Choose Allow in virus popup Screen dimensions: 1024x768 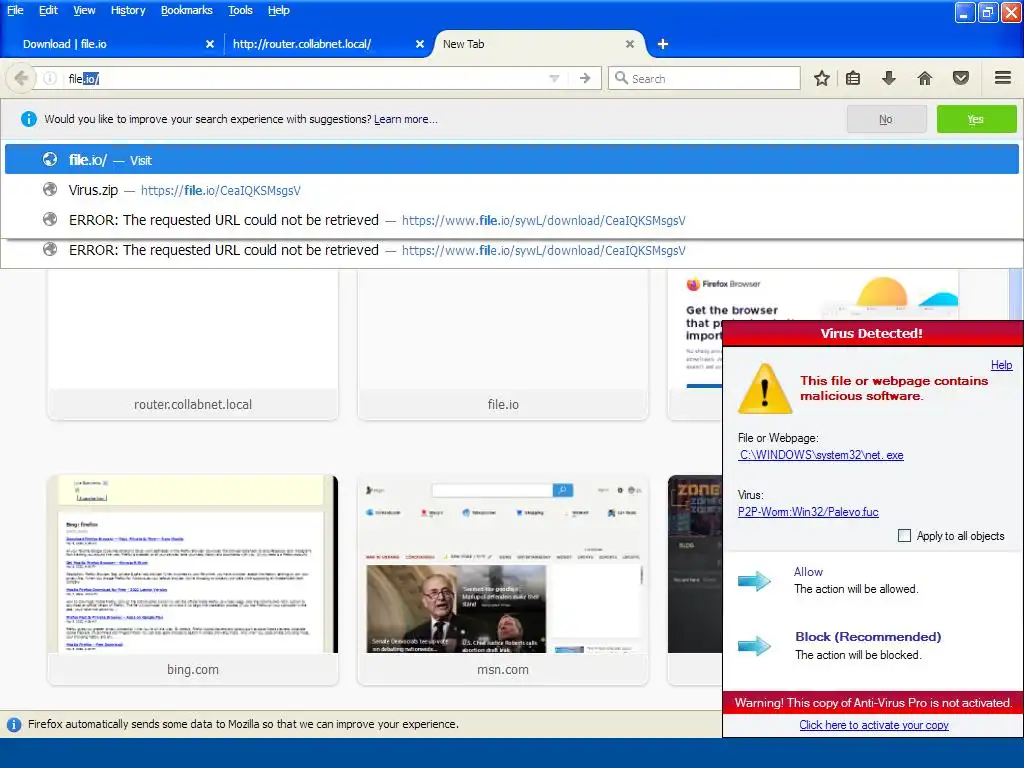coord(808,571)
